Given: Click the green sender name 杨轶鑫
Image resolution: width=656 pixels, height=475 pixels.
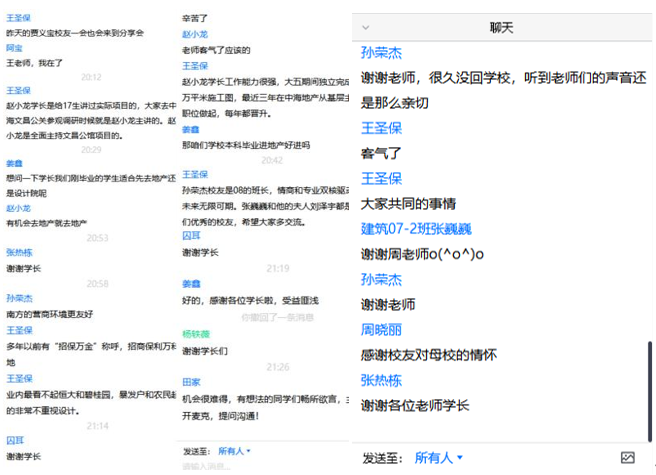Looking at the screenshot, I should click(x=196, y=333).
